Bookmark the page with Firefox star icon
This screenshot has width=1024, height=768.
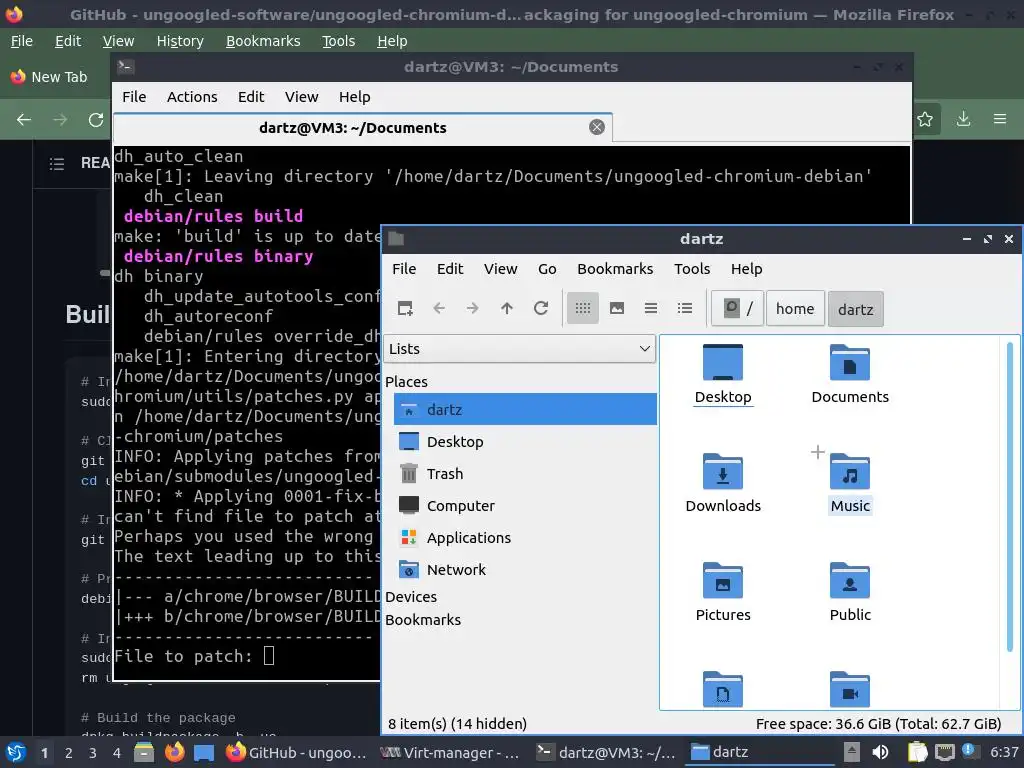click(x=925, y=119)
